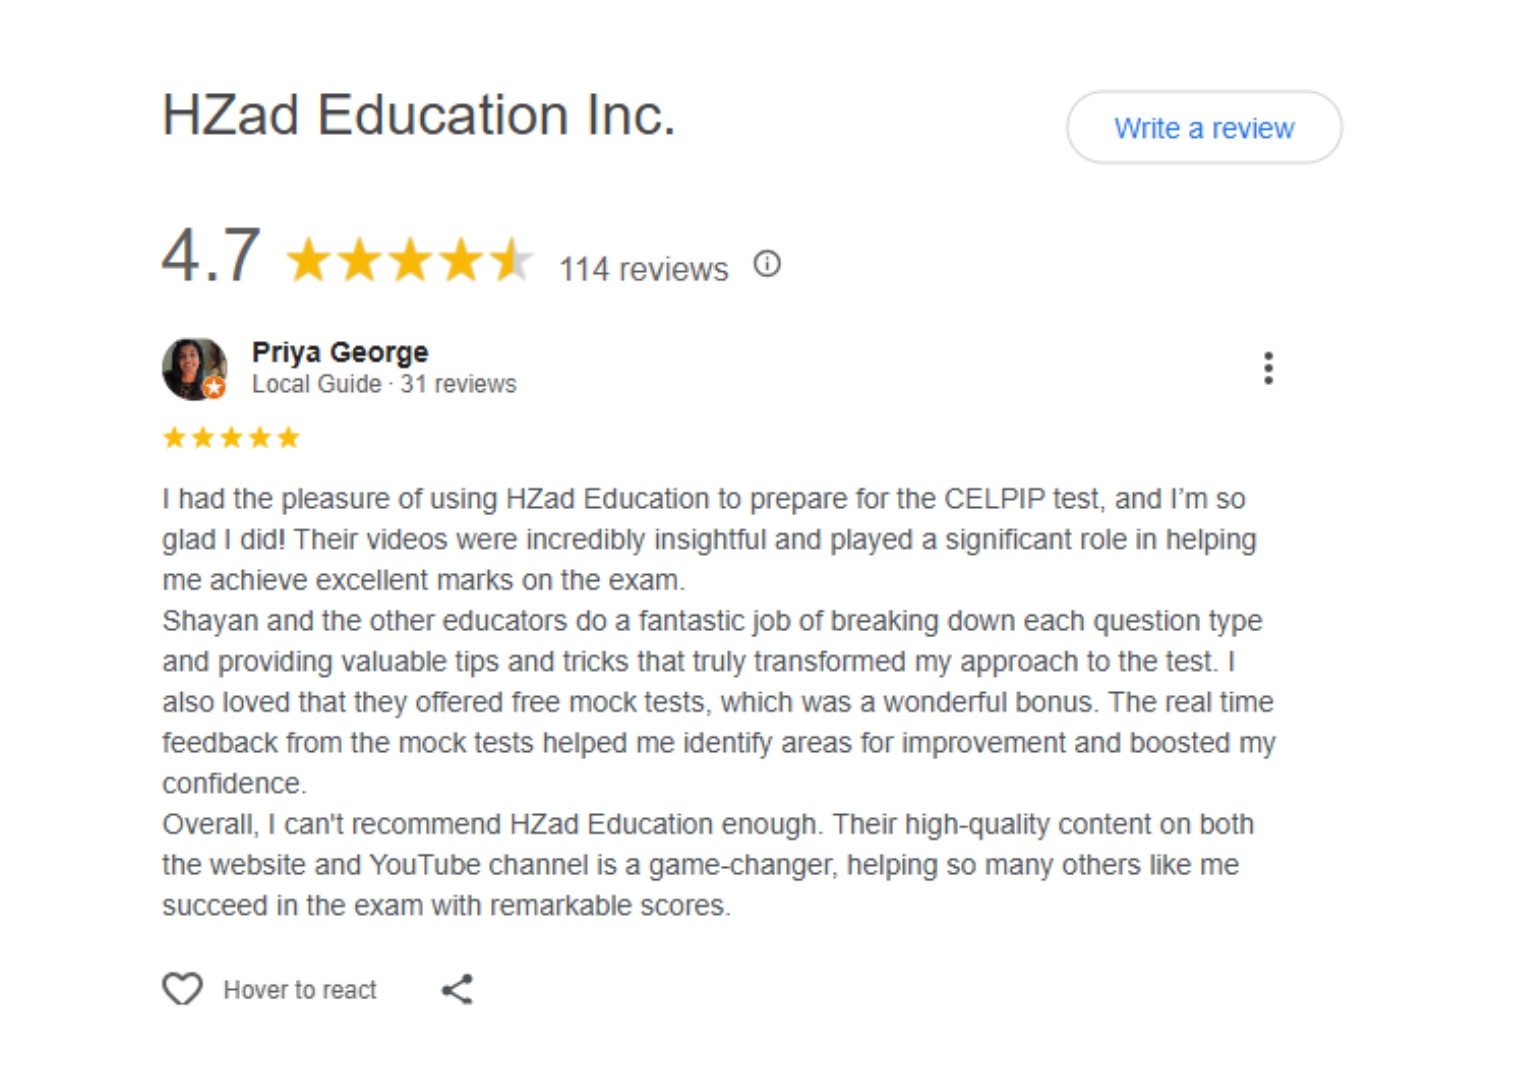
Task: Click the heart react icon
Action: pyautogui.click(x=182, y=989)
